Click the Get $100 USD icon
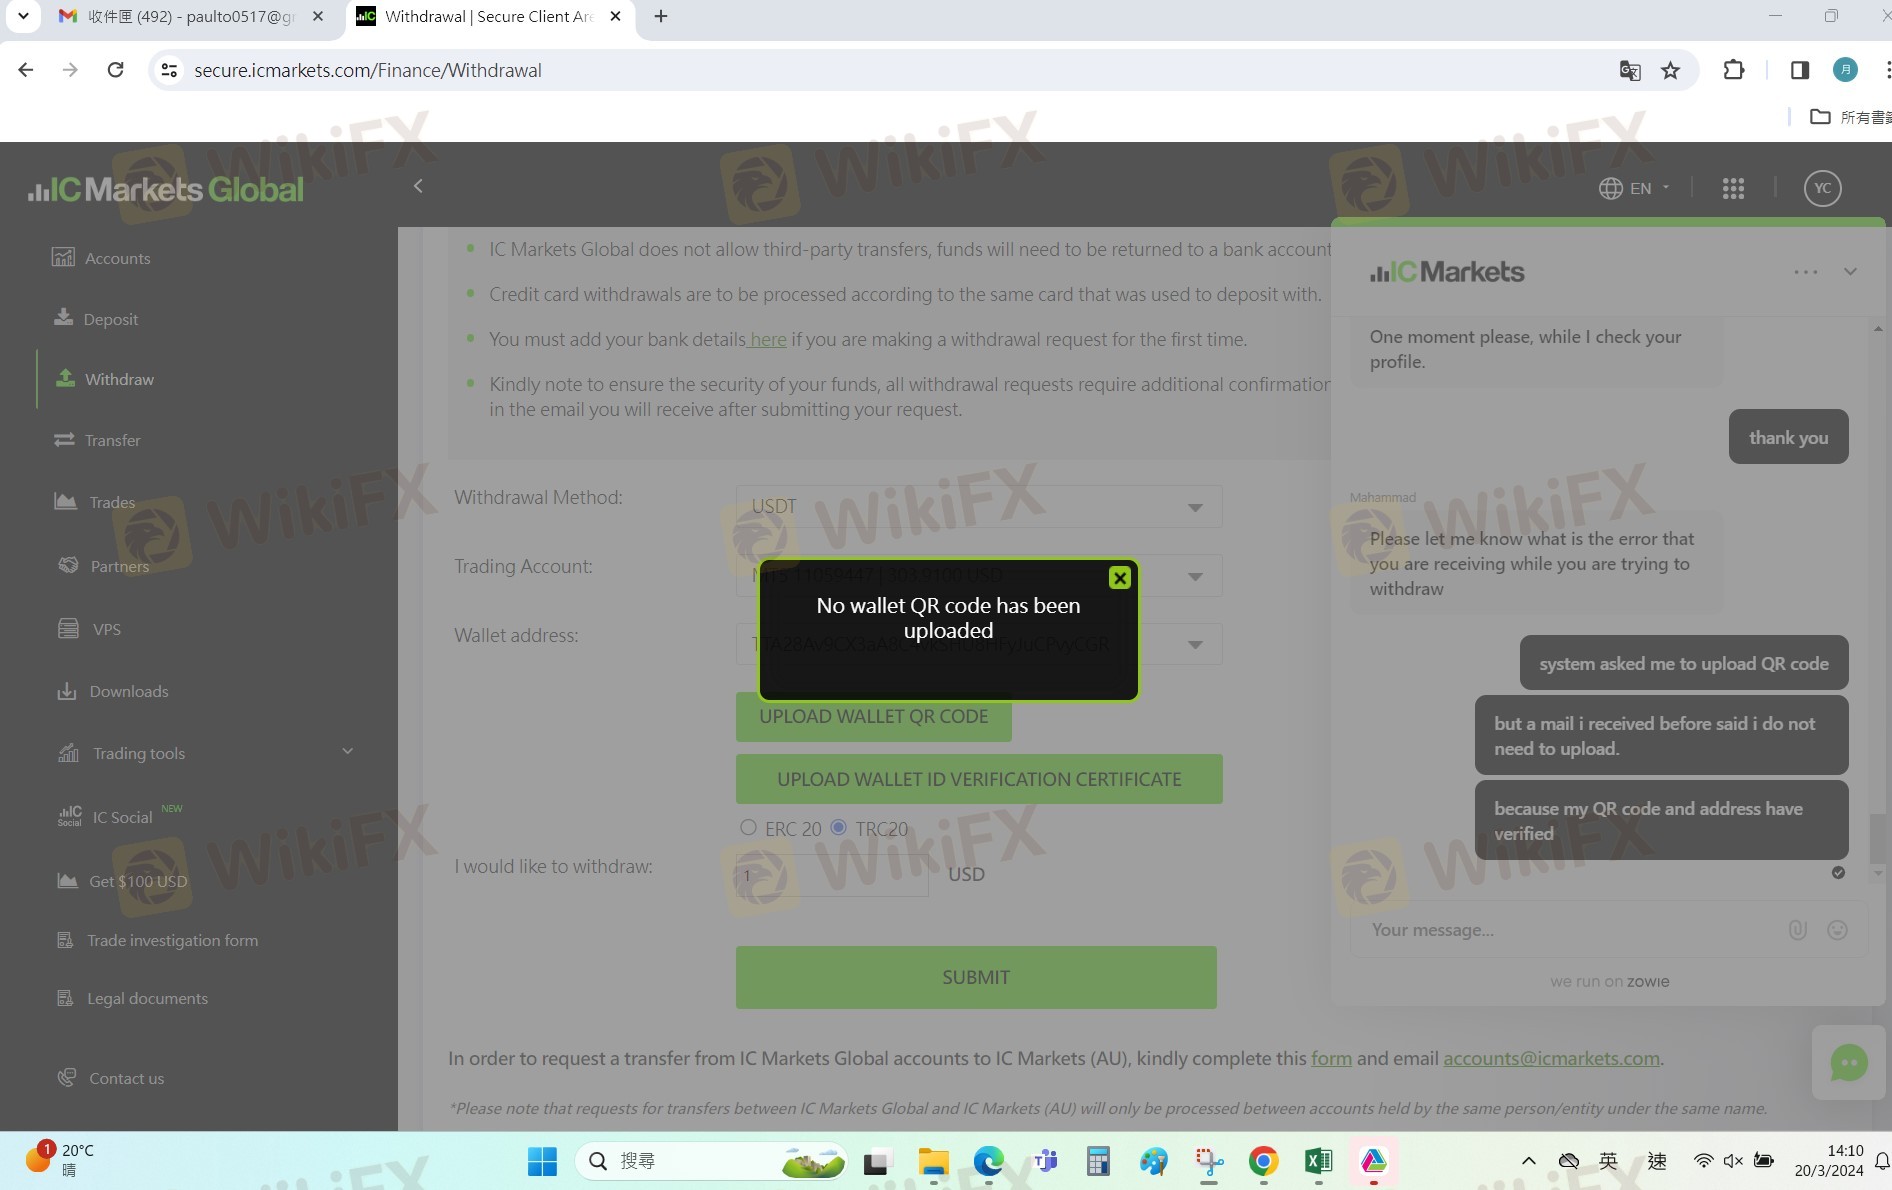 pyautogui.click(x=67, y=881)
